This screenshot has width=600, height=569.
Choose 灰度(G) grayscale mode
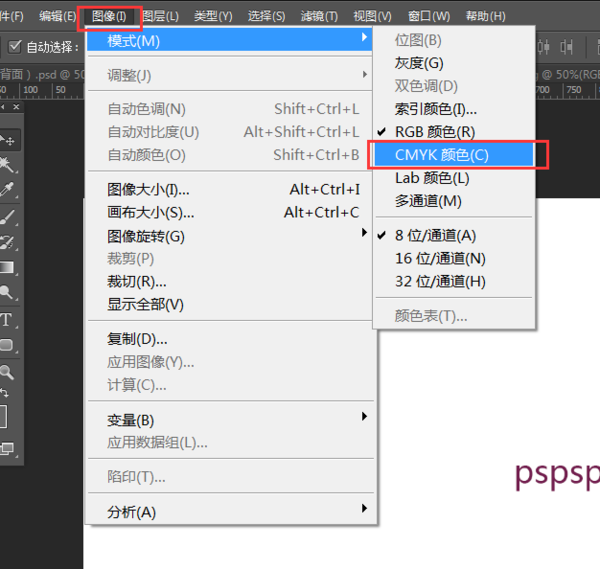pyautogui.click(x=454, y=63)
